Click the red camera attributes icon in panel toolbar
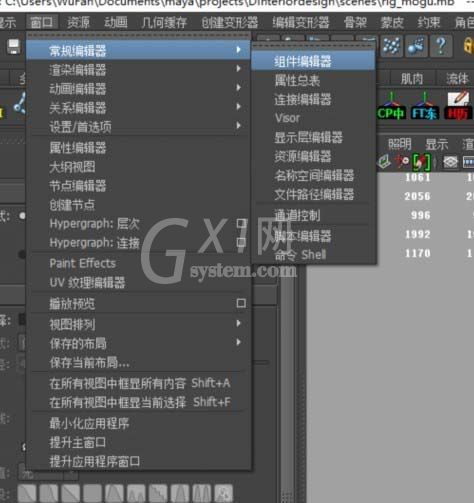Image resolution: width=474 pixels, height=503 pixels. pos(402,162)
